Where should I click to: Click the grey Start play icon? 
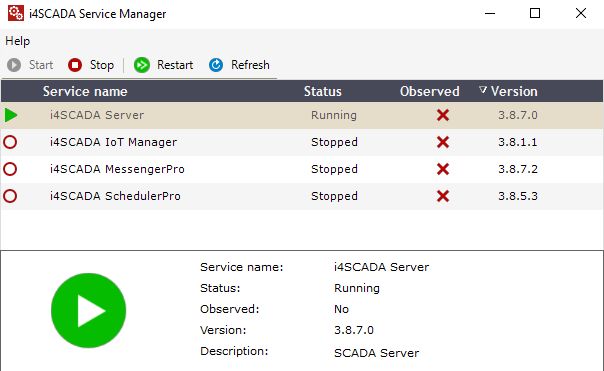[x=14, y=65]
